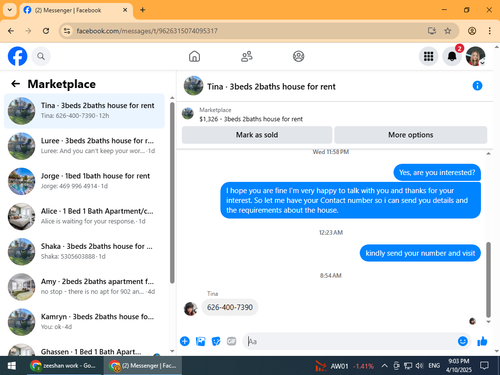This screenshot has width=500, height=375.
Task: Open Tina 3beds 2baths conversation
Action: coord(84,111)
